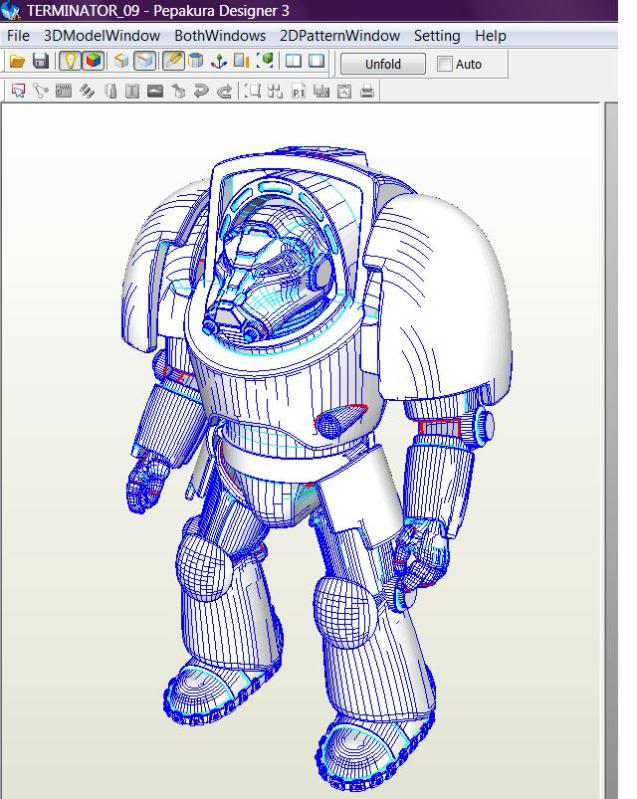
Task: Click the orange box face icon
Action: [x=122, y=61]
